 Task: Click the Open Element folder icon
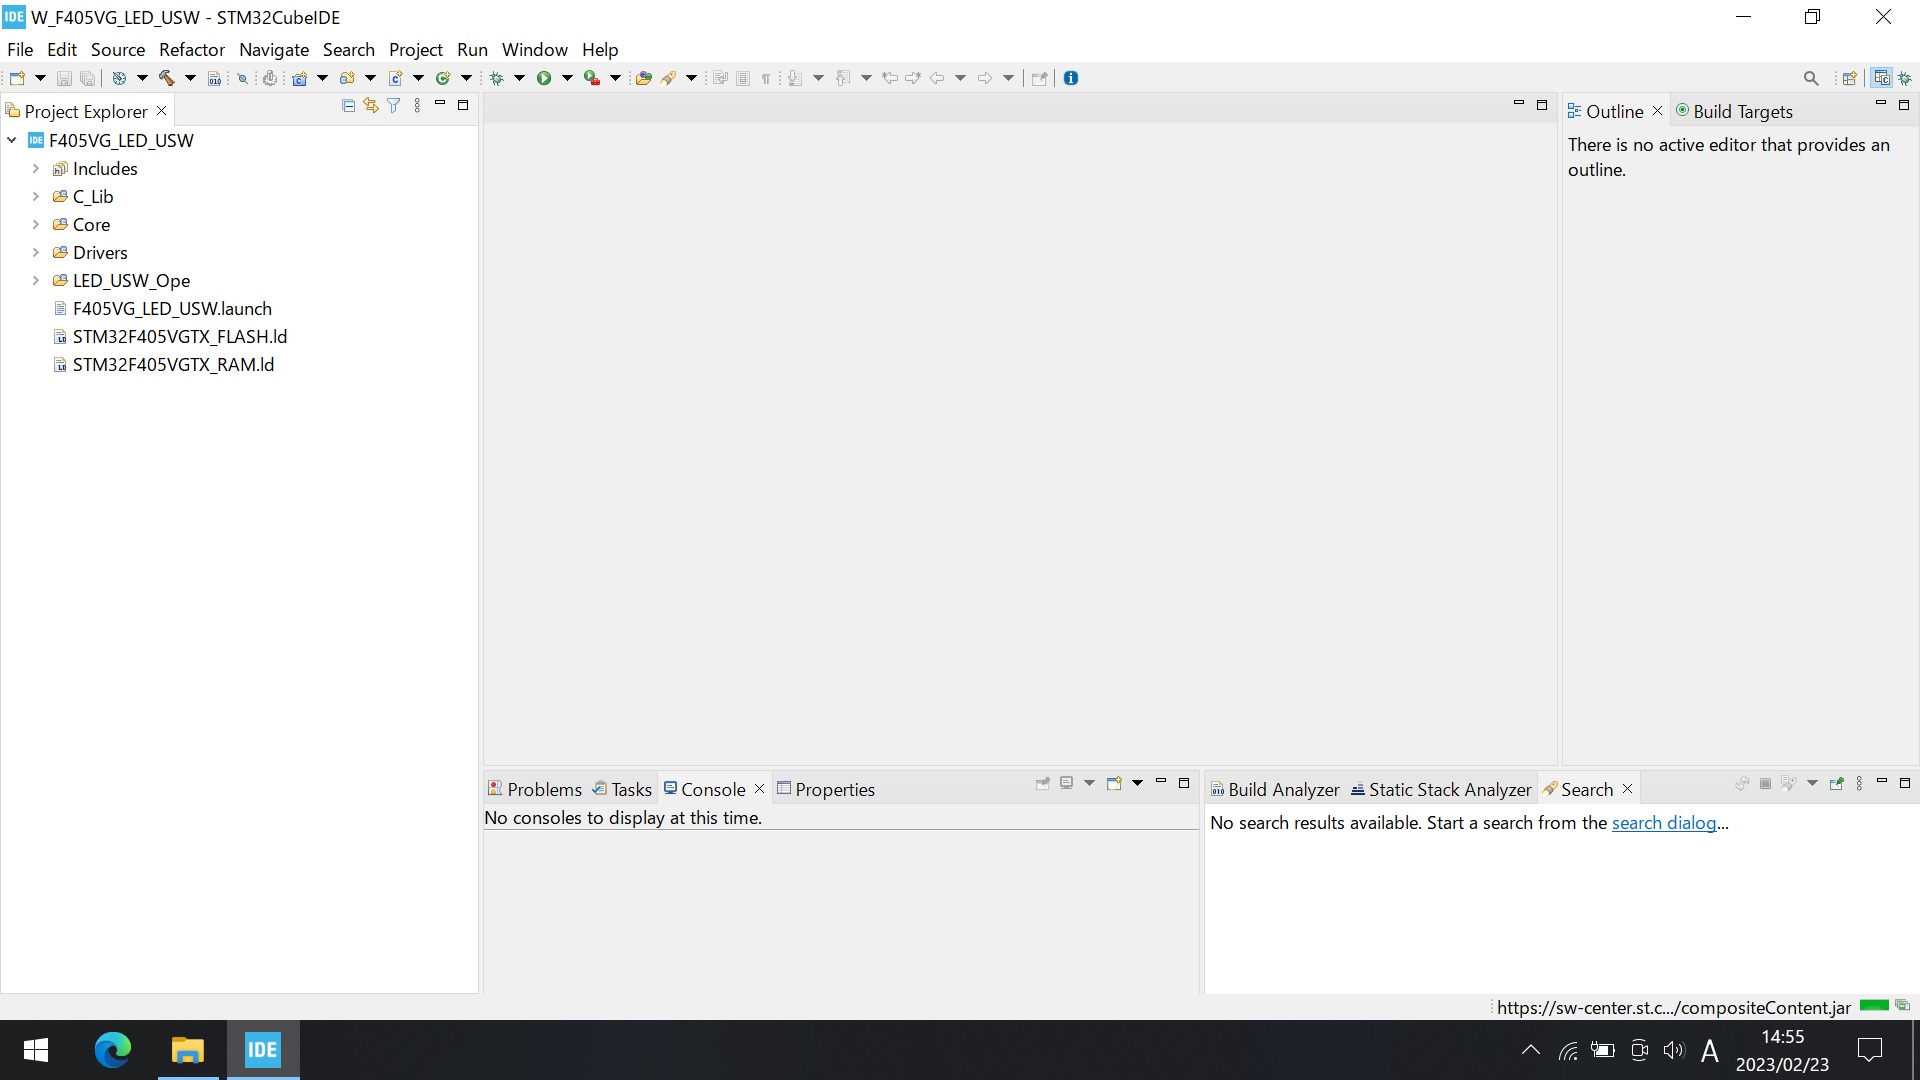(x=644, y=78)
